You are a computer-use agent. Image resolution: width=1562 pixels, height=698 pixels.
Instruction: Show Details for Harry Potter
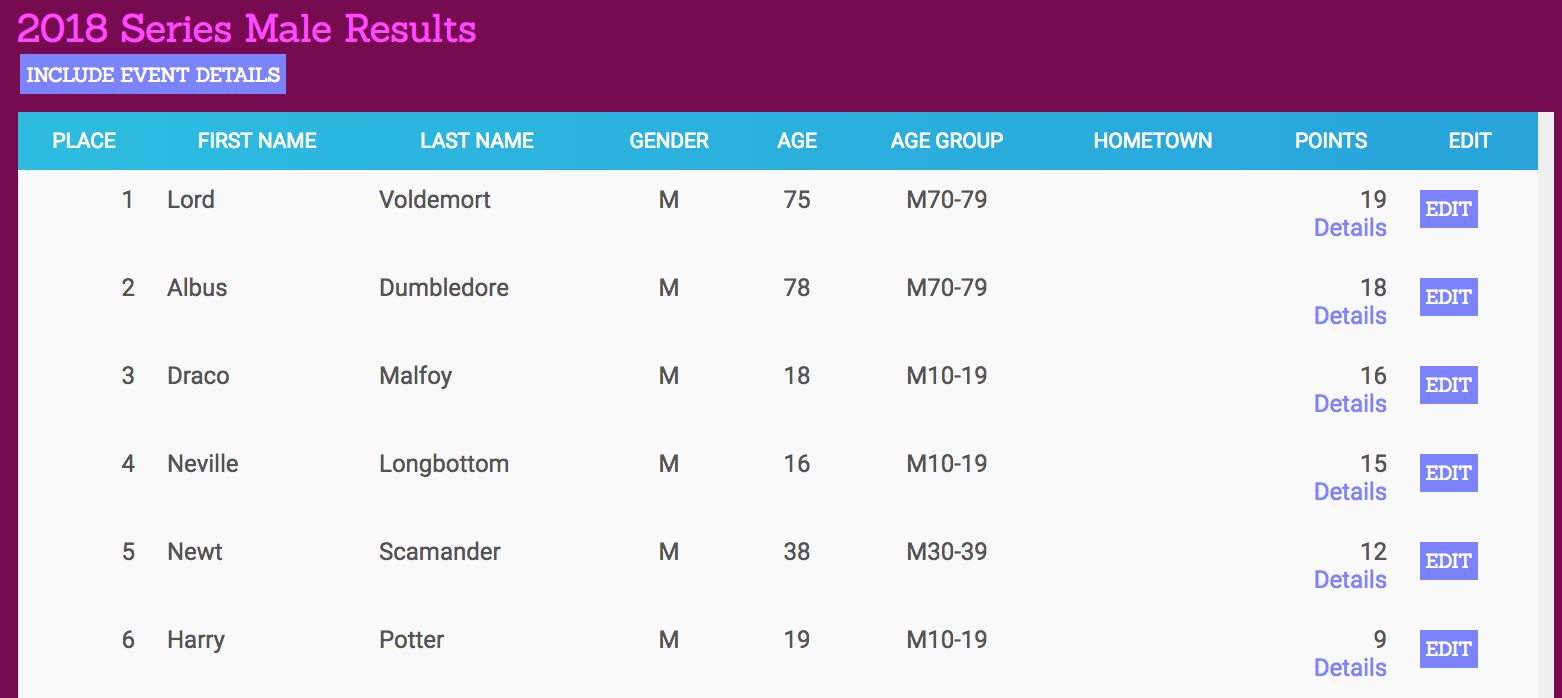1350,668
